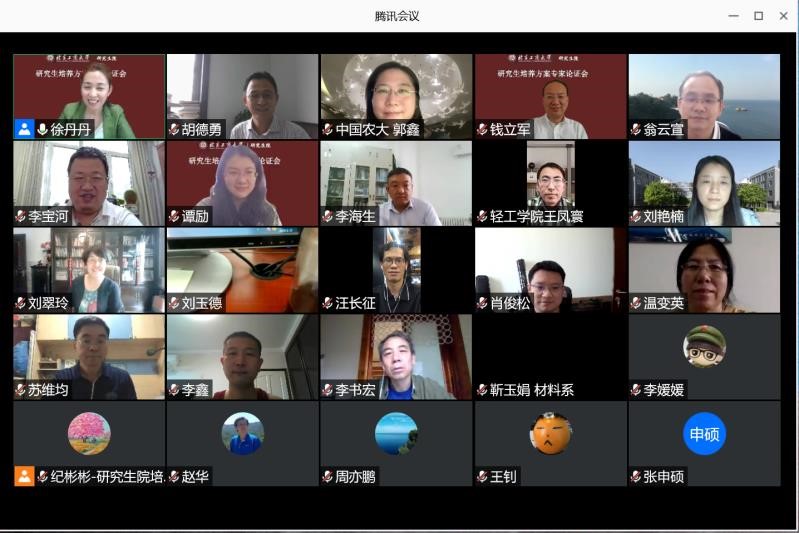
Task: Click the muted mic icon beside 翁云宣
Action: point(636,129)
